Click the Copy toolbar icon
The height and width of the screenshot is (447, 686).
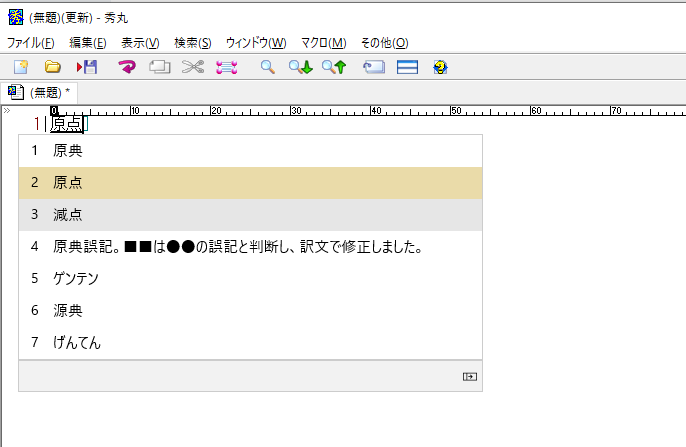160,67
